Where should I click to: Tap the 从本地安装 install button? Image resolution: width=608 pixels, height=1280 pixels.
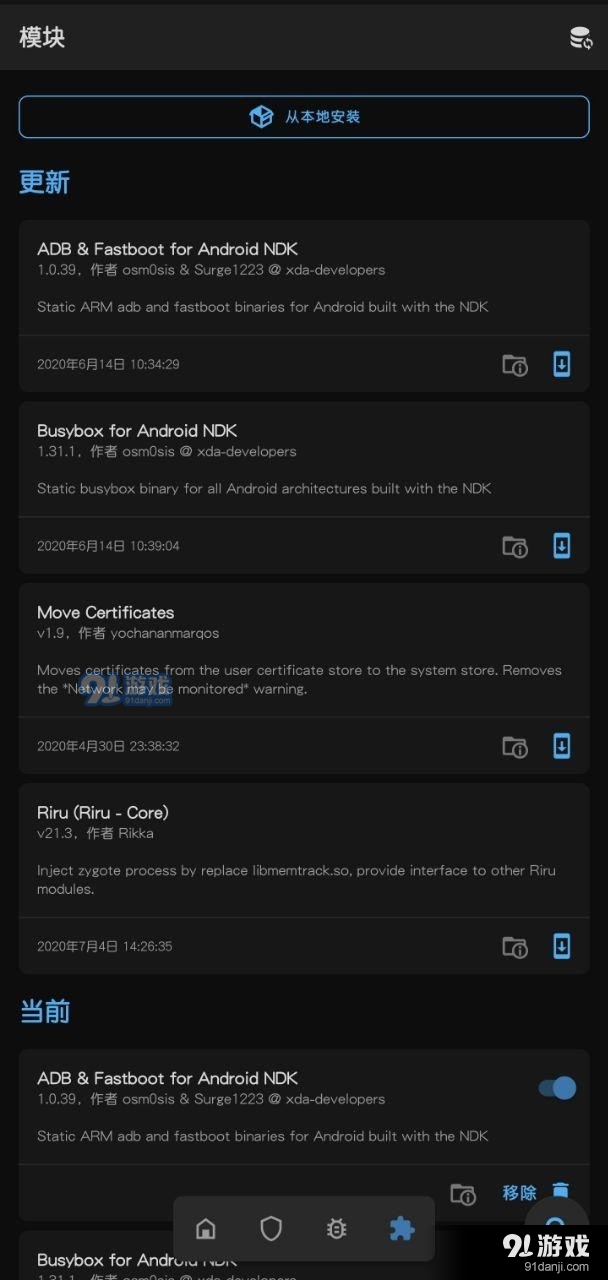coord(304,117)
